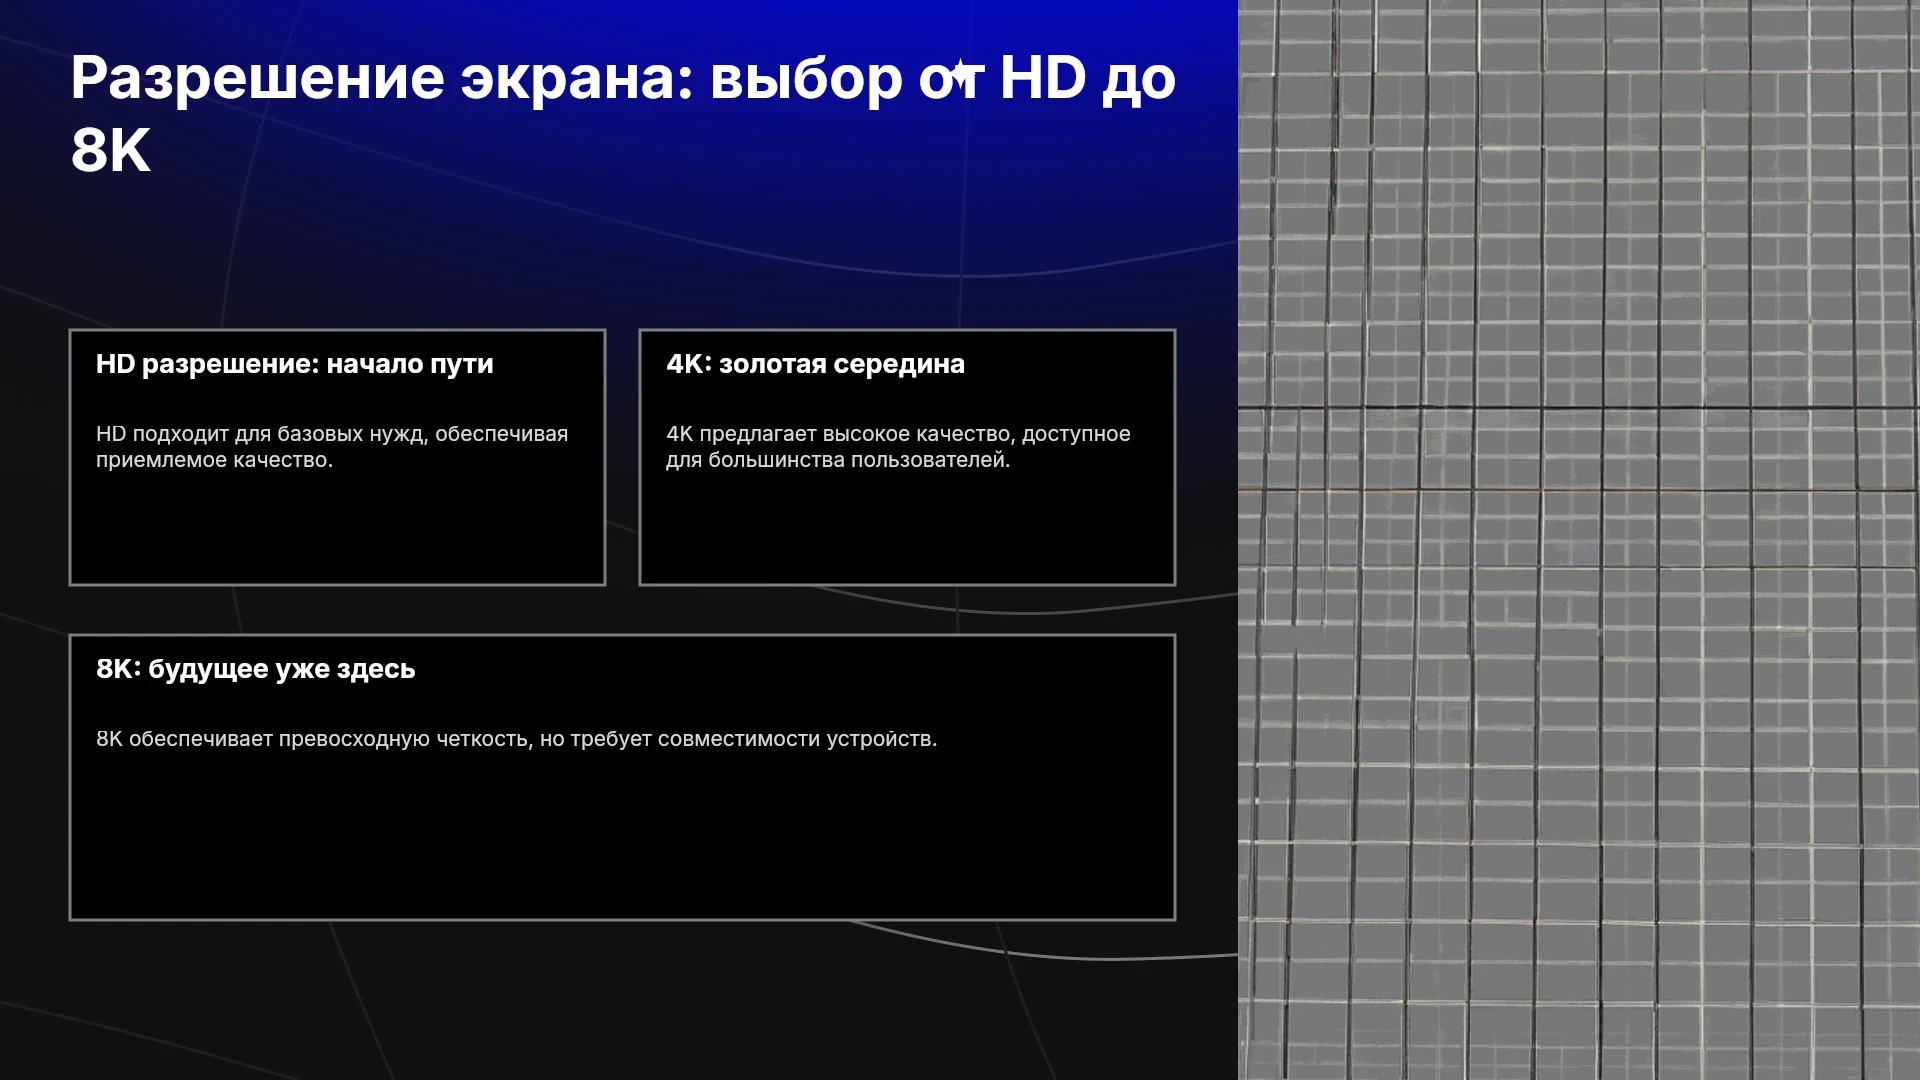1920x1080 pixels.
Task: Click 'HD' in the slide title
Action: 1043,77
